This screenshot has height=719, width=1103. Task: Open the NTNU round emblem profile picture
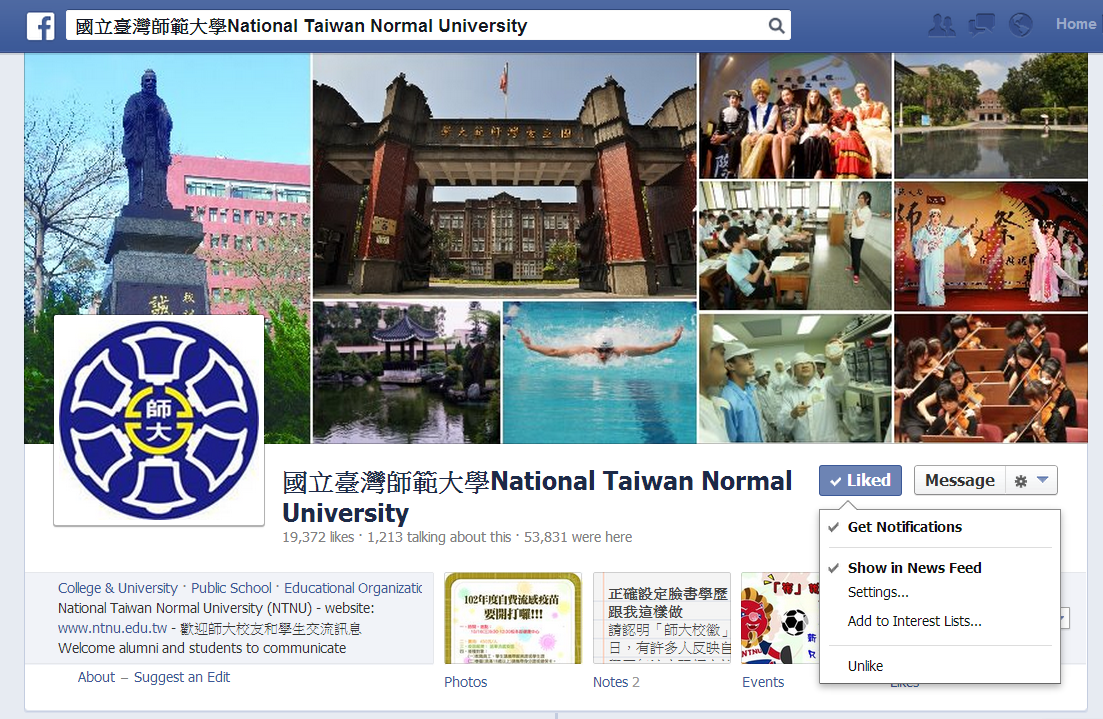tap(159, 420)
